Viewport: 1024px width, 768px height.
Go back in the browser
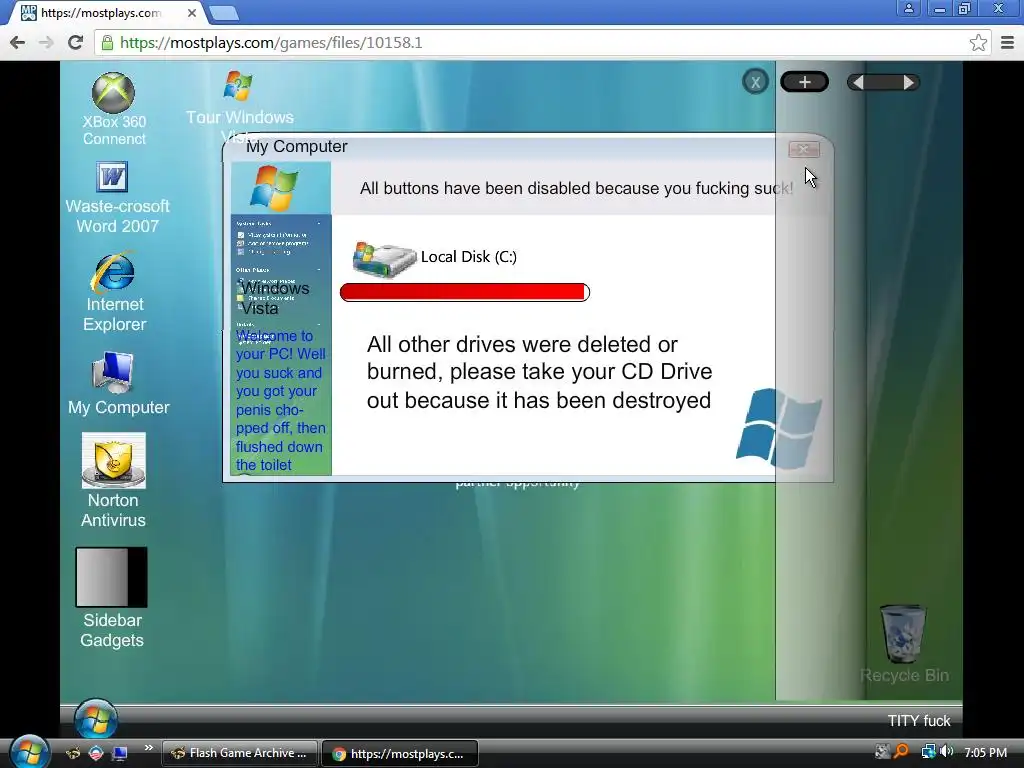tap(18, 42)
